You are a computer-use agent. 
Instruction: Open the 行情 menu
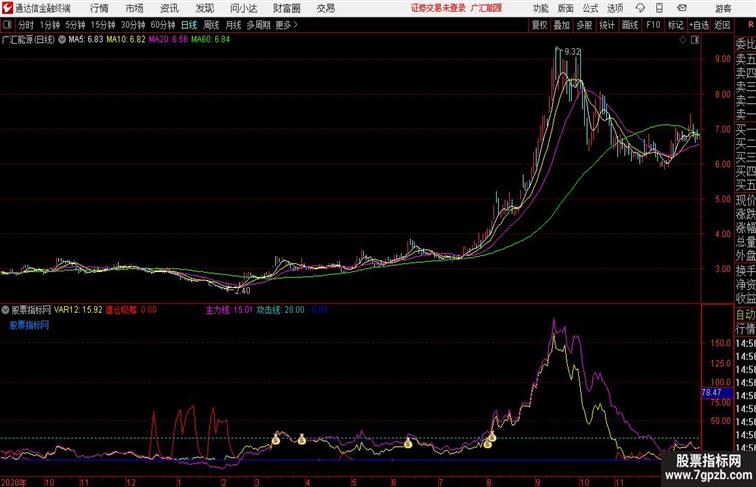[x=99, y=8]
